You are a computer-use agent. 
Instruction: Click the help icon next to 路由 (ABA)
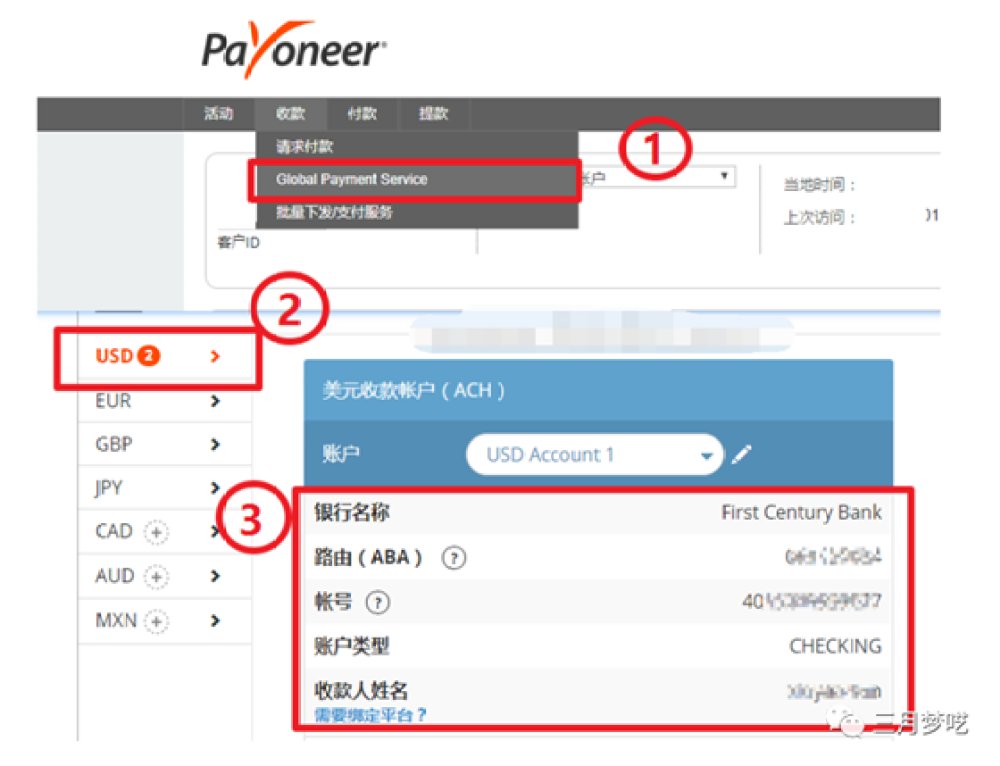[453, 558]
